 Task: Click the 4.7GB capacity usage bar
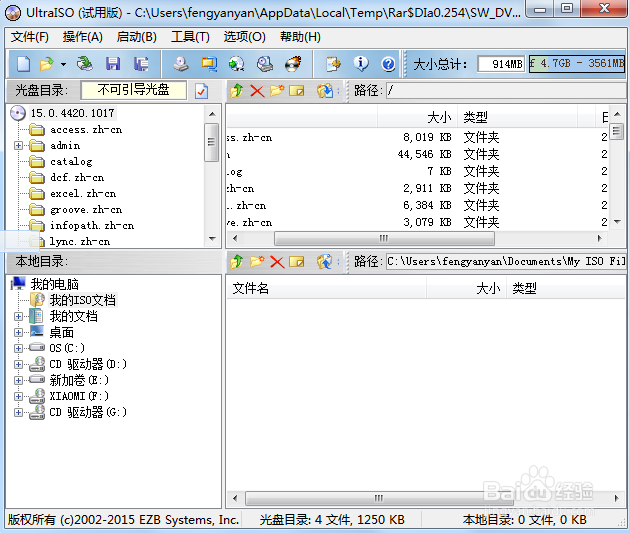coord(577,64)
